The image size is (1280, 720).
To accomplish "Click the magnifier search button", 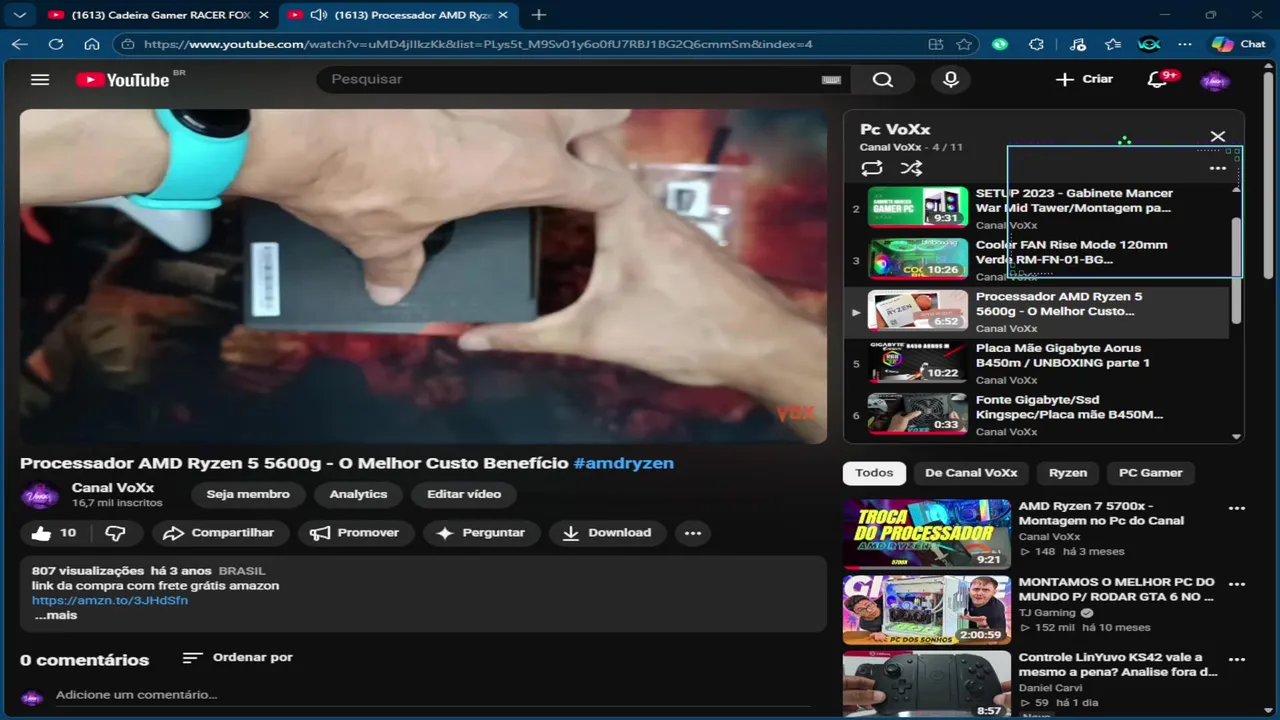I will (883, 80).
